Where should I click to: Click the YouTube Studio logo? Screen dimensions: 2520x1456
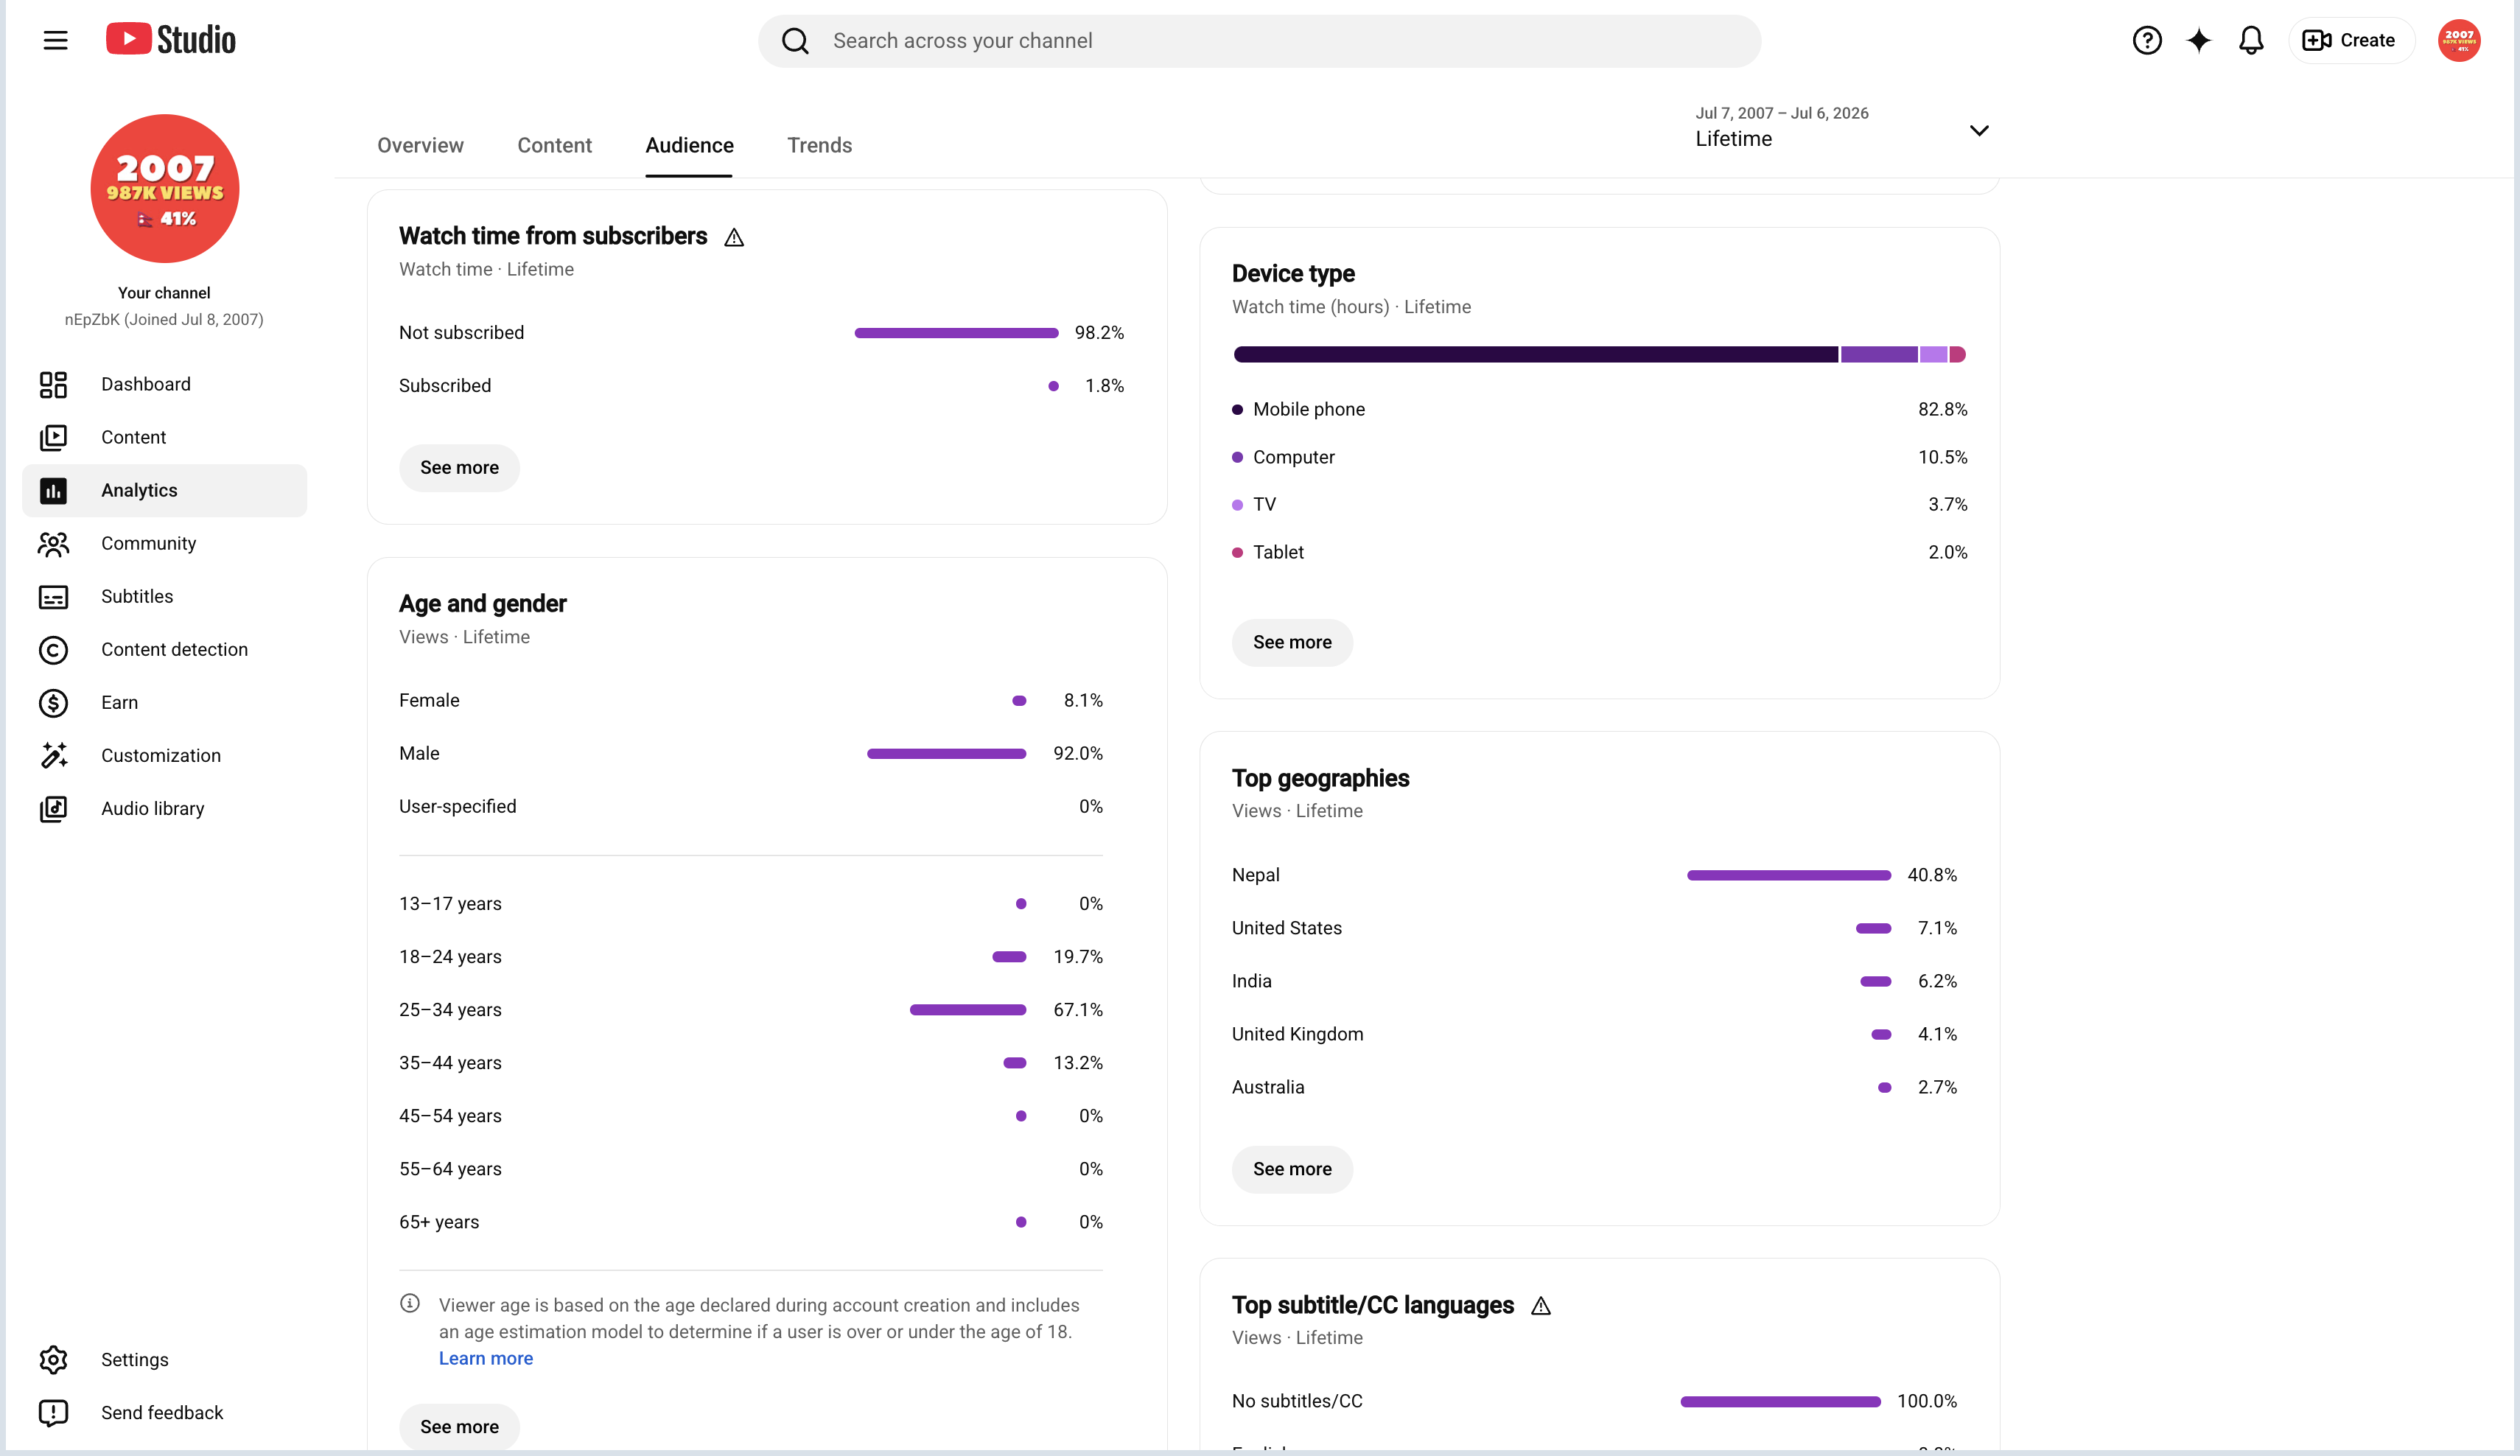171,40
